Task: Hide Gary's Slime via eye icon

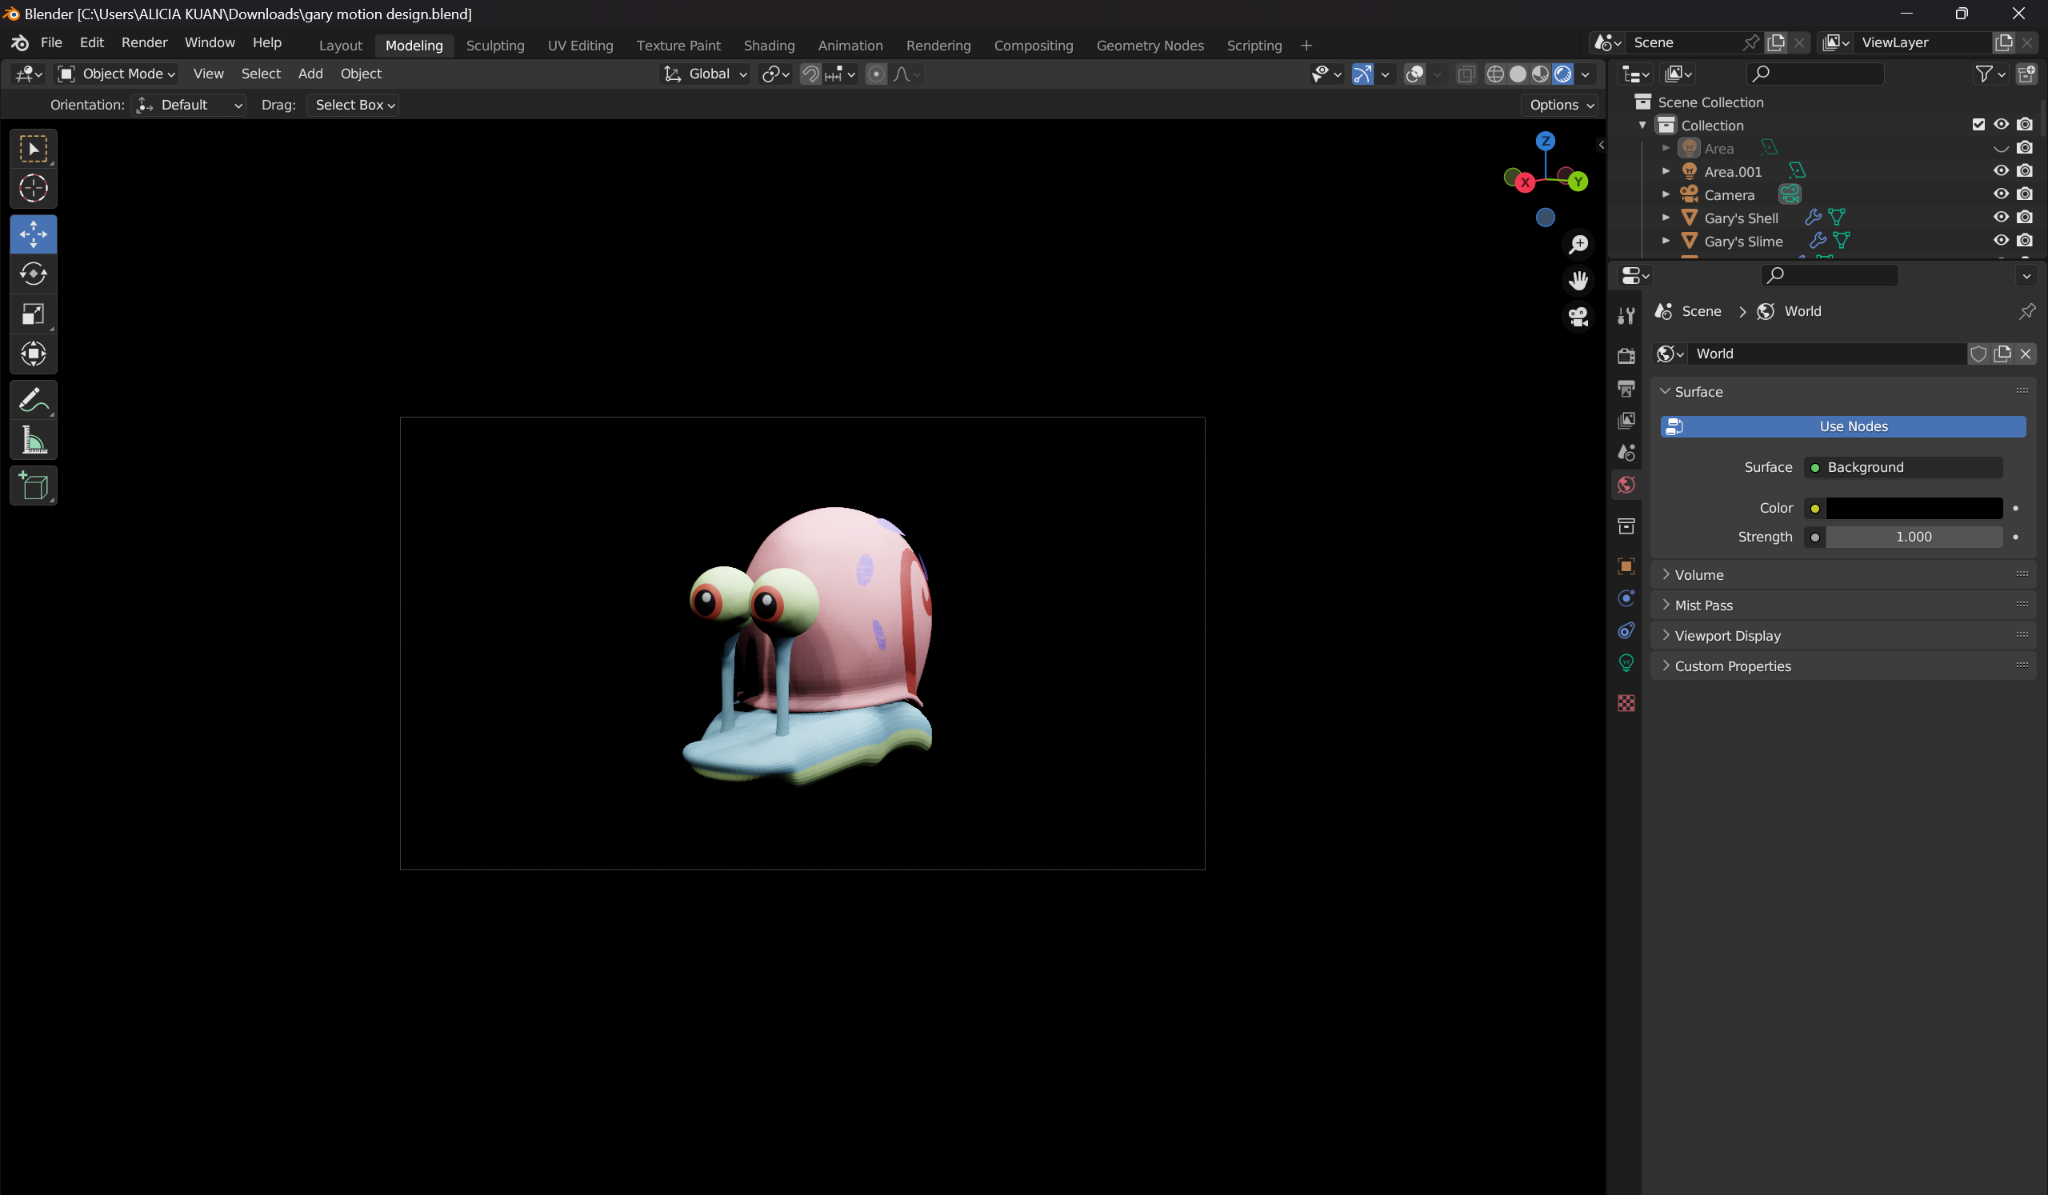Action: pos(2001,240)
